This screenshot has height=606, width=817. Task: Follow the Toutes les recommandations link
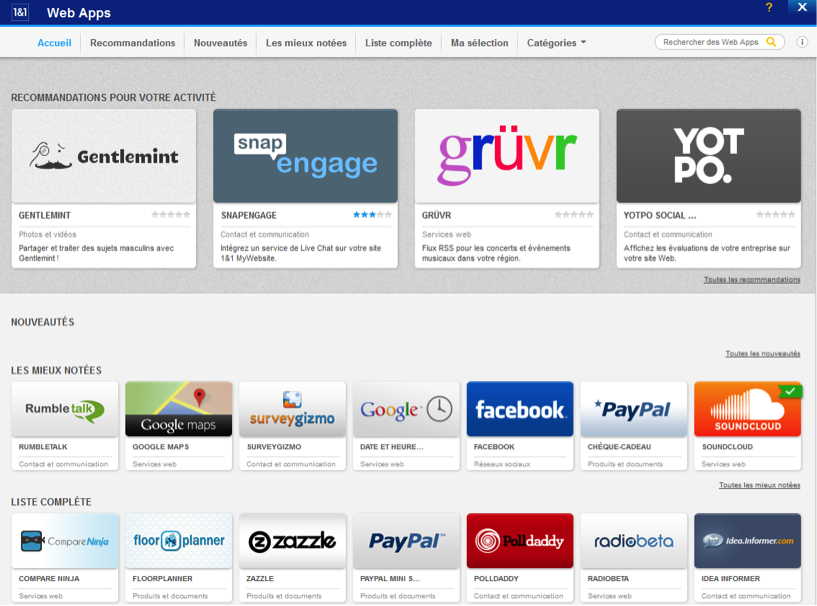[x=752, y=280]
